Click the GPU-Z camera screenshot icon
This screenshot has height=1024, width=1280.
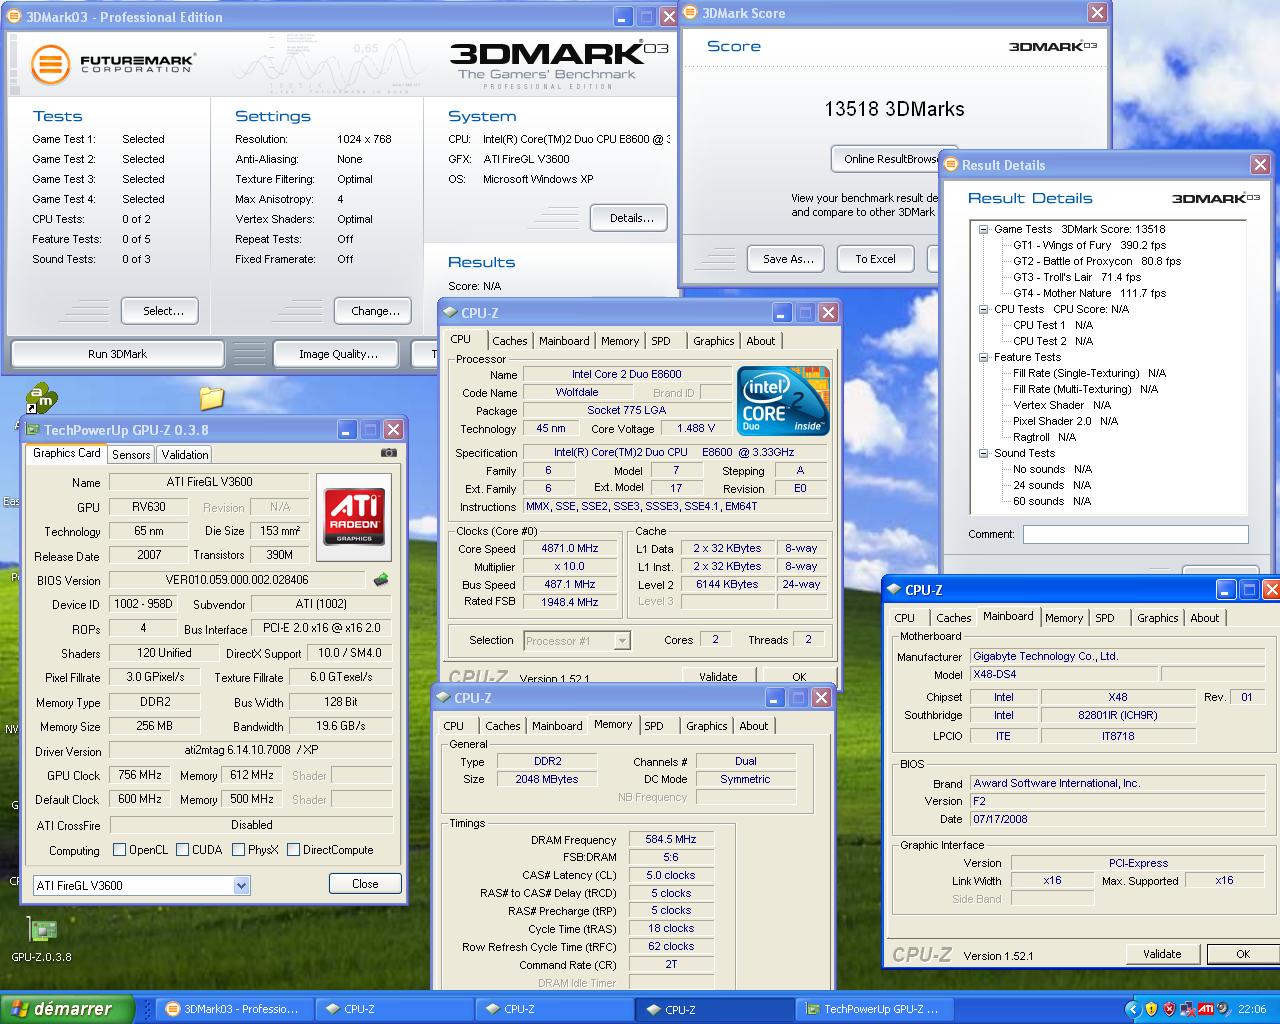coord(388,453)
